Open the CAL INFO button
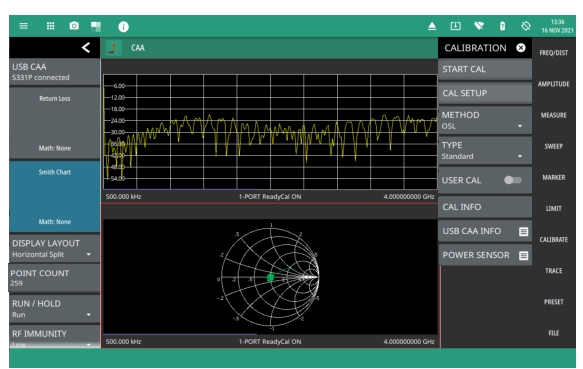The height and width of the screenshot is (369, 583). (485, 207)
